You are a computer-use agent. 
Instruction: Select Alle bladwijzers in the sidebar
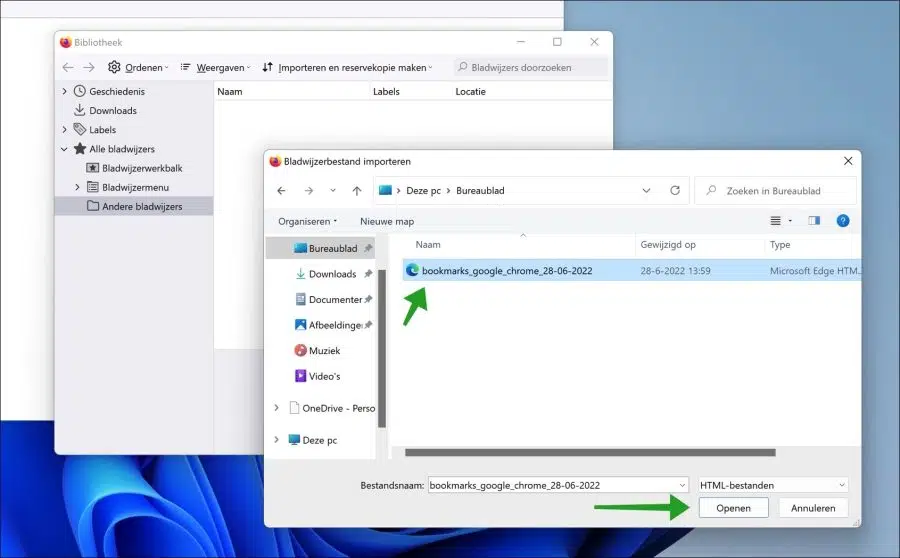click(122, 149)
